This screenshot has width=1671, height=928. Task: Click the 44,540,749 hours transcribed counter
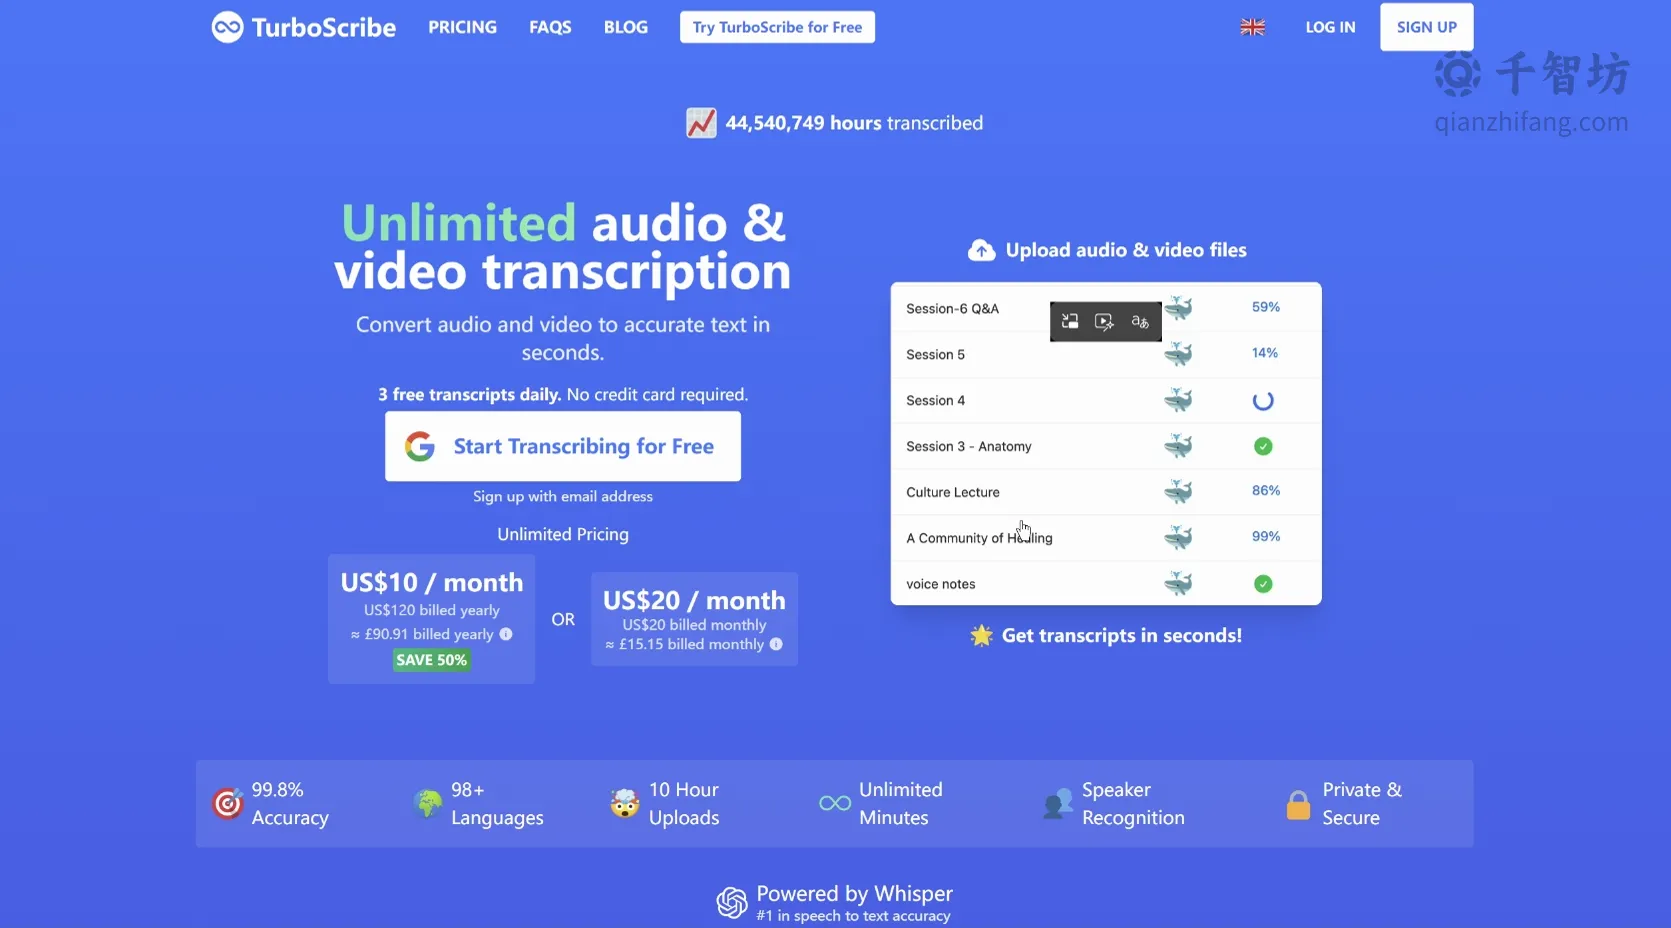point(854,123)
